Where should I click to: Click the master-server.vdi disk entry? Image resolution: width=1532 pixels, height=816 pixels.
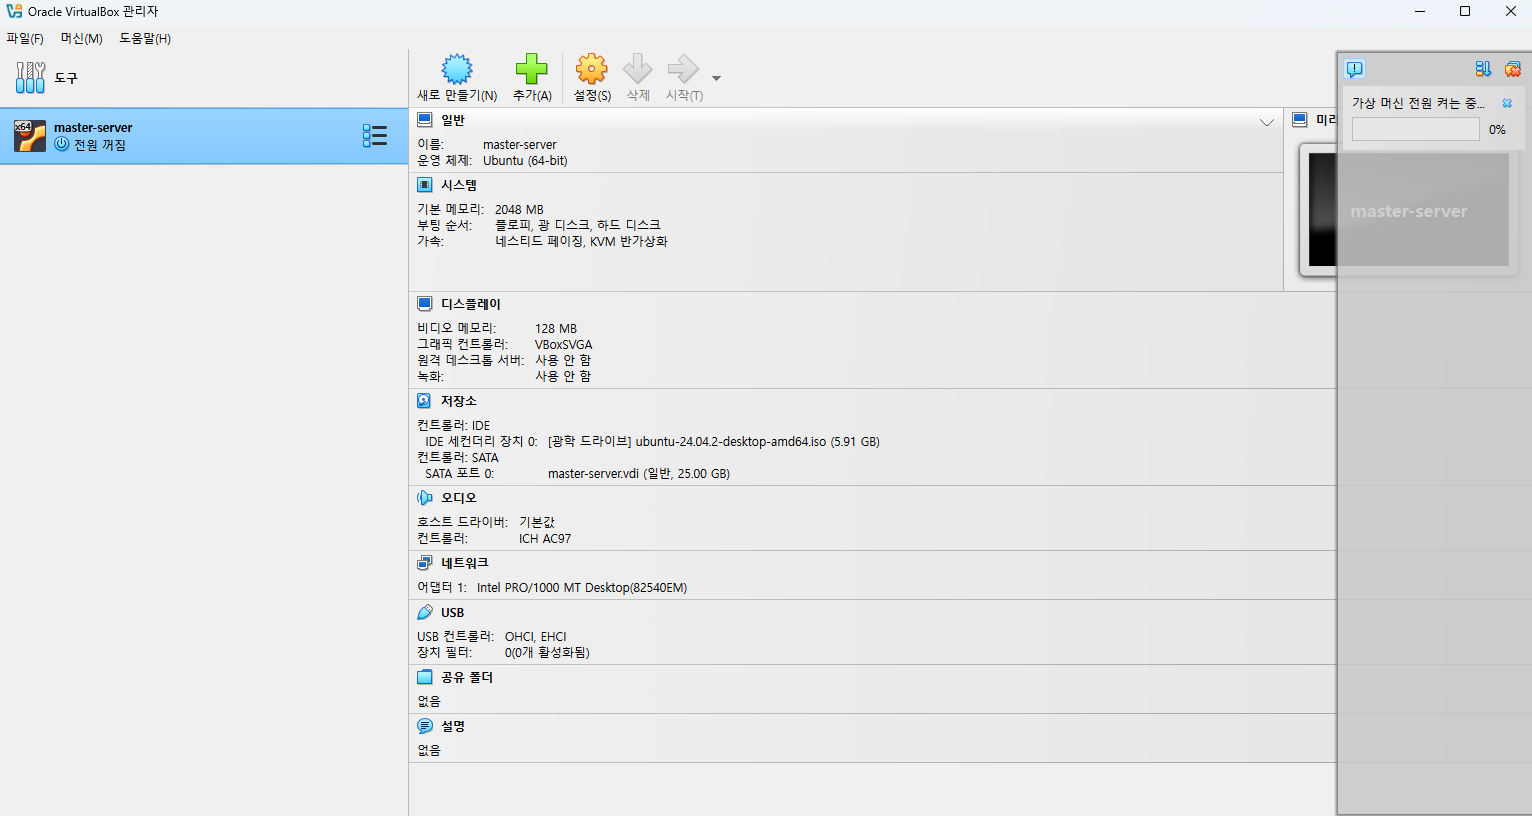639,473
